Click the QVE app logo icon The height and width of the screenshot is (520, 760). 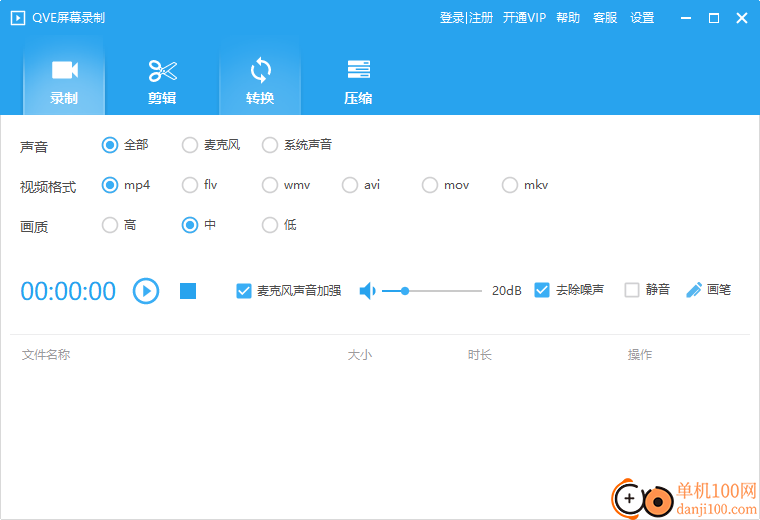point(17,18)
